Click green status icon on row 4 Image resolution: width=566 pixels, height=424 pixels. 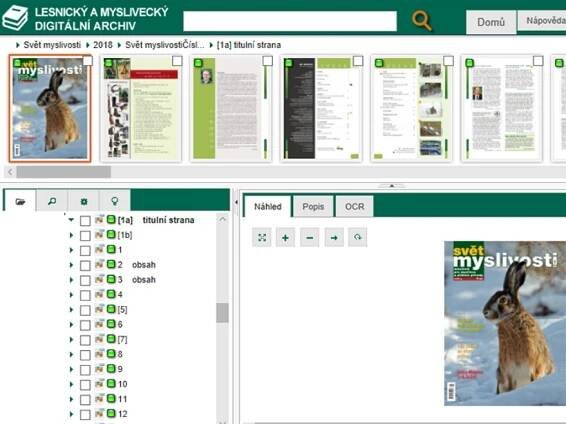pos(111,294)
